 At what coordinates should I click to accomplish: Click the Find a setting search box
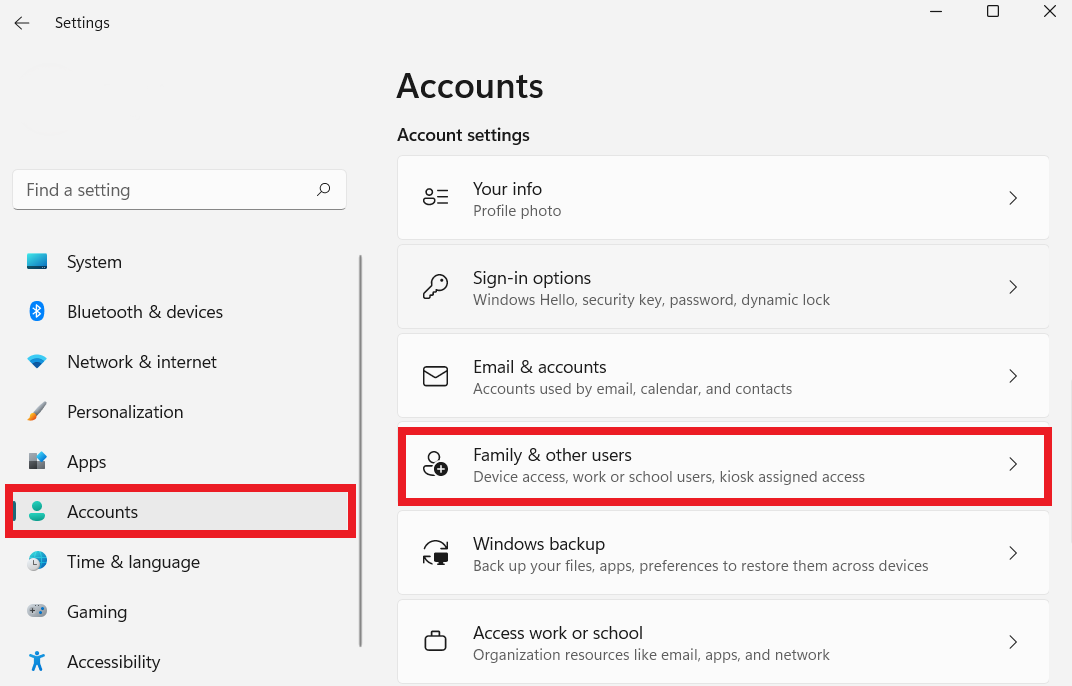pos(179,189)
